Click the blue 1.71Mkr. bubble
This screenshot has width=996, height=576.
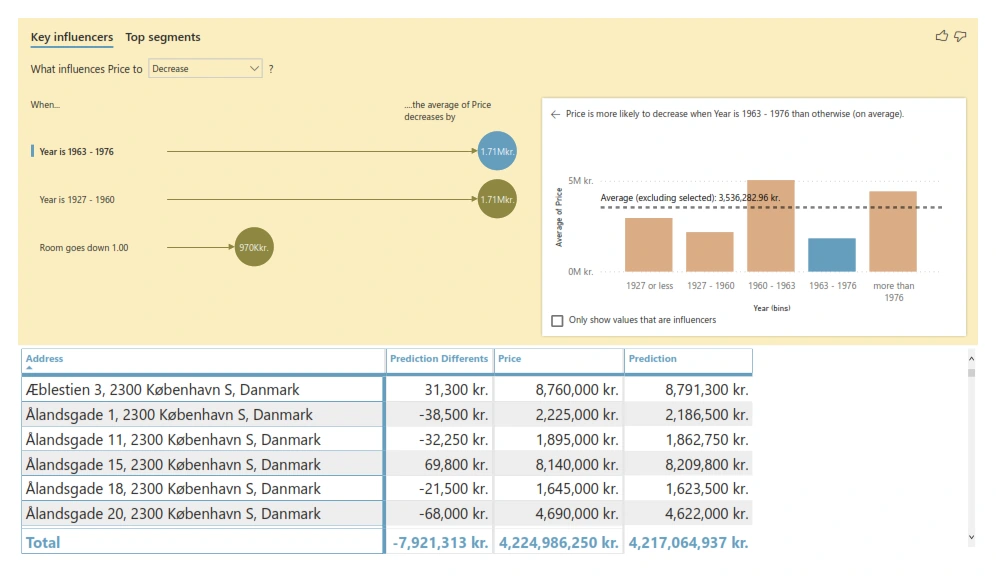pyautogui.click(x=497, y=151)
